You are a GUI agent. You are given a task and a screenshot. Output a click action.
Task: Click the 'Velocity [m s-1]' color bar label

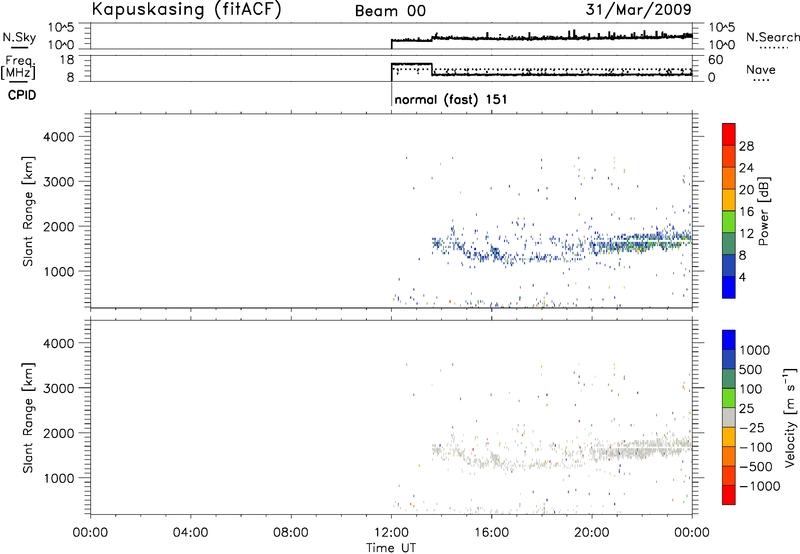click(x=789, y=417)
